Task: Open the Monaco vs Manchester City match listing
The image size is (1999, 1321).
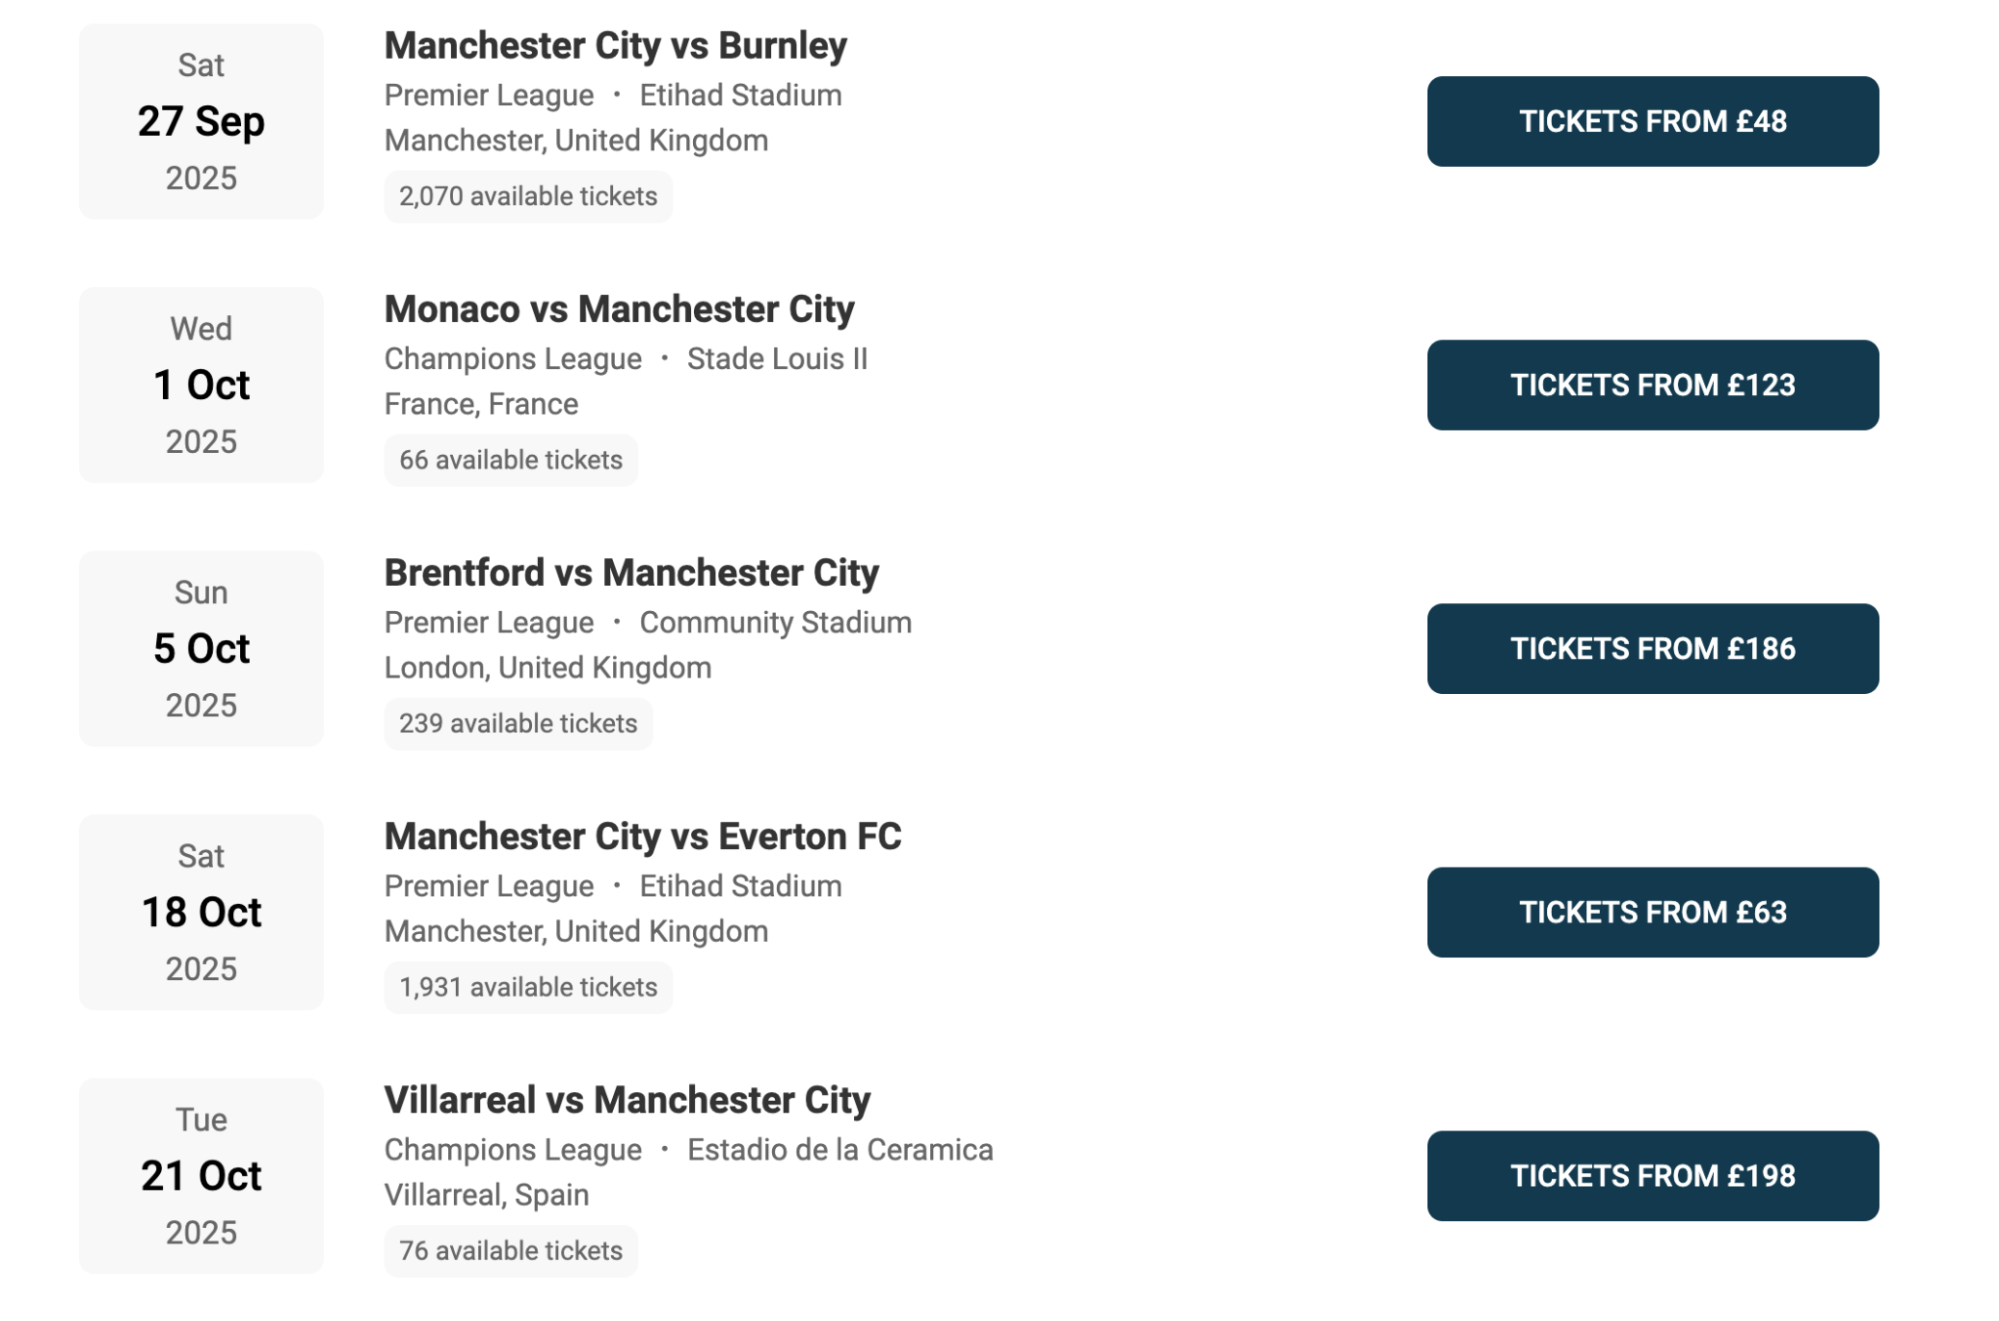Action: pyautogui.click(x=618, y=309)
